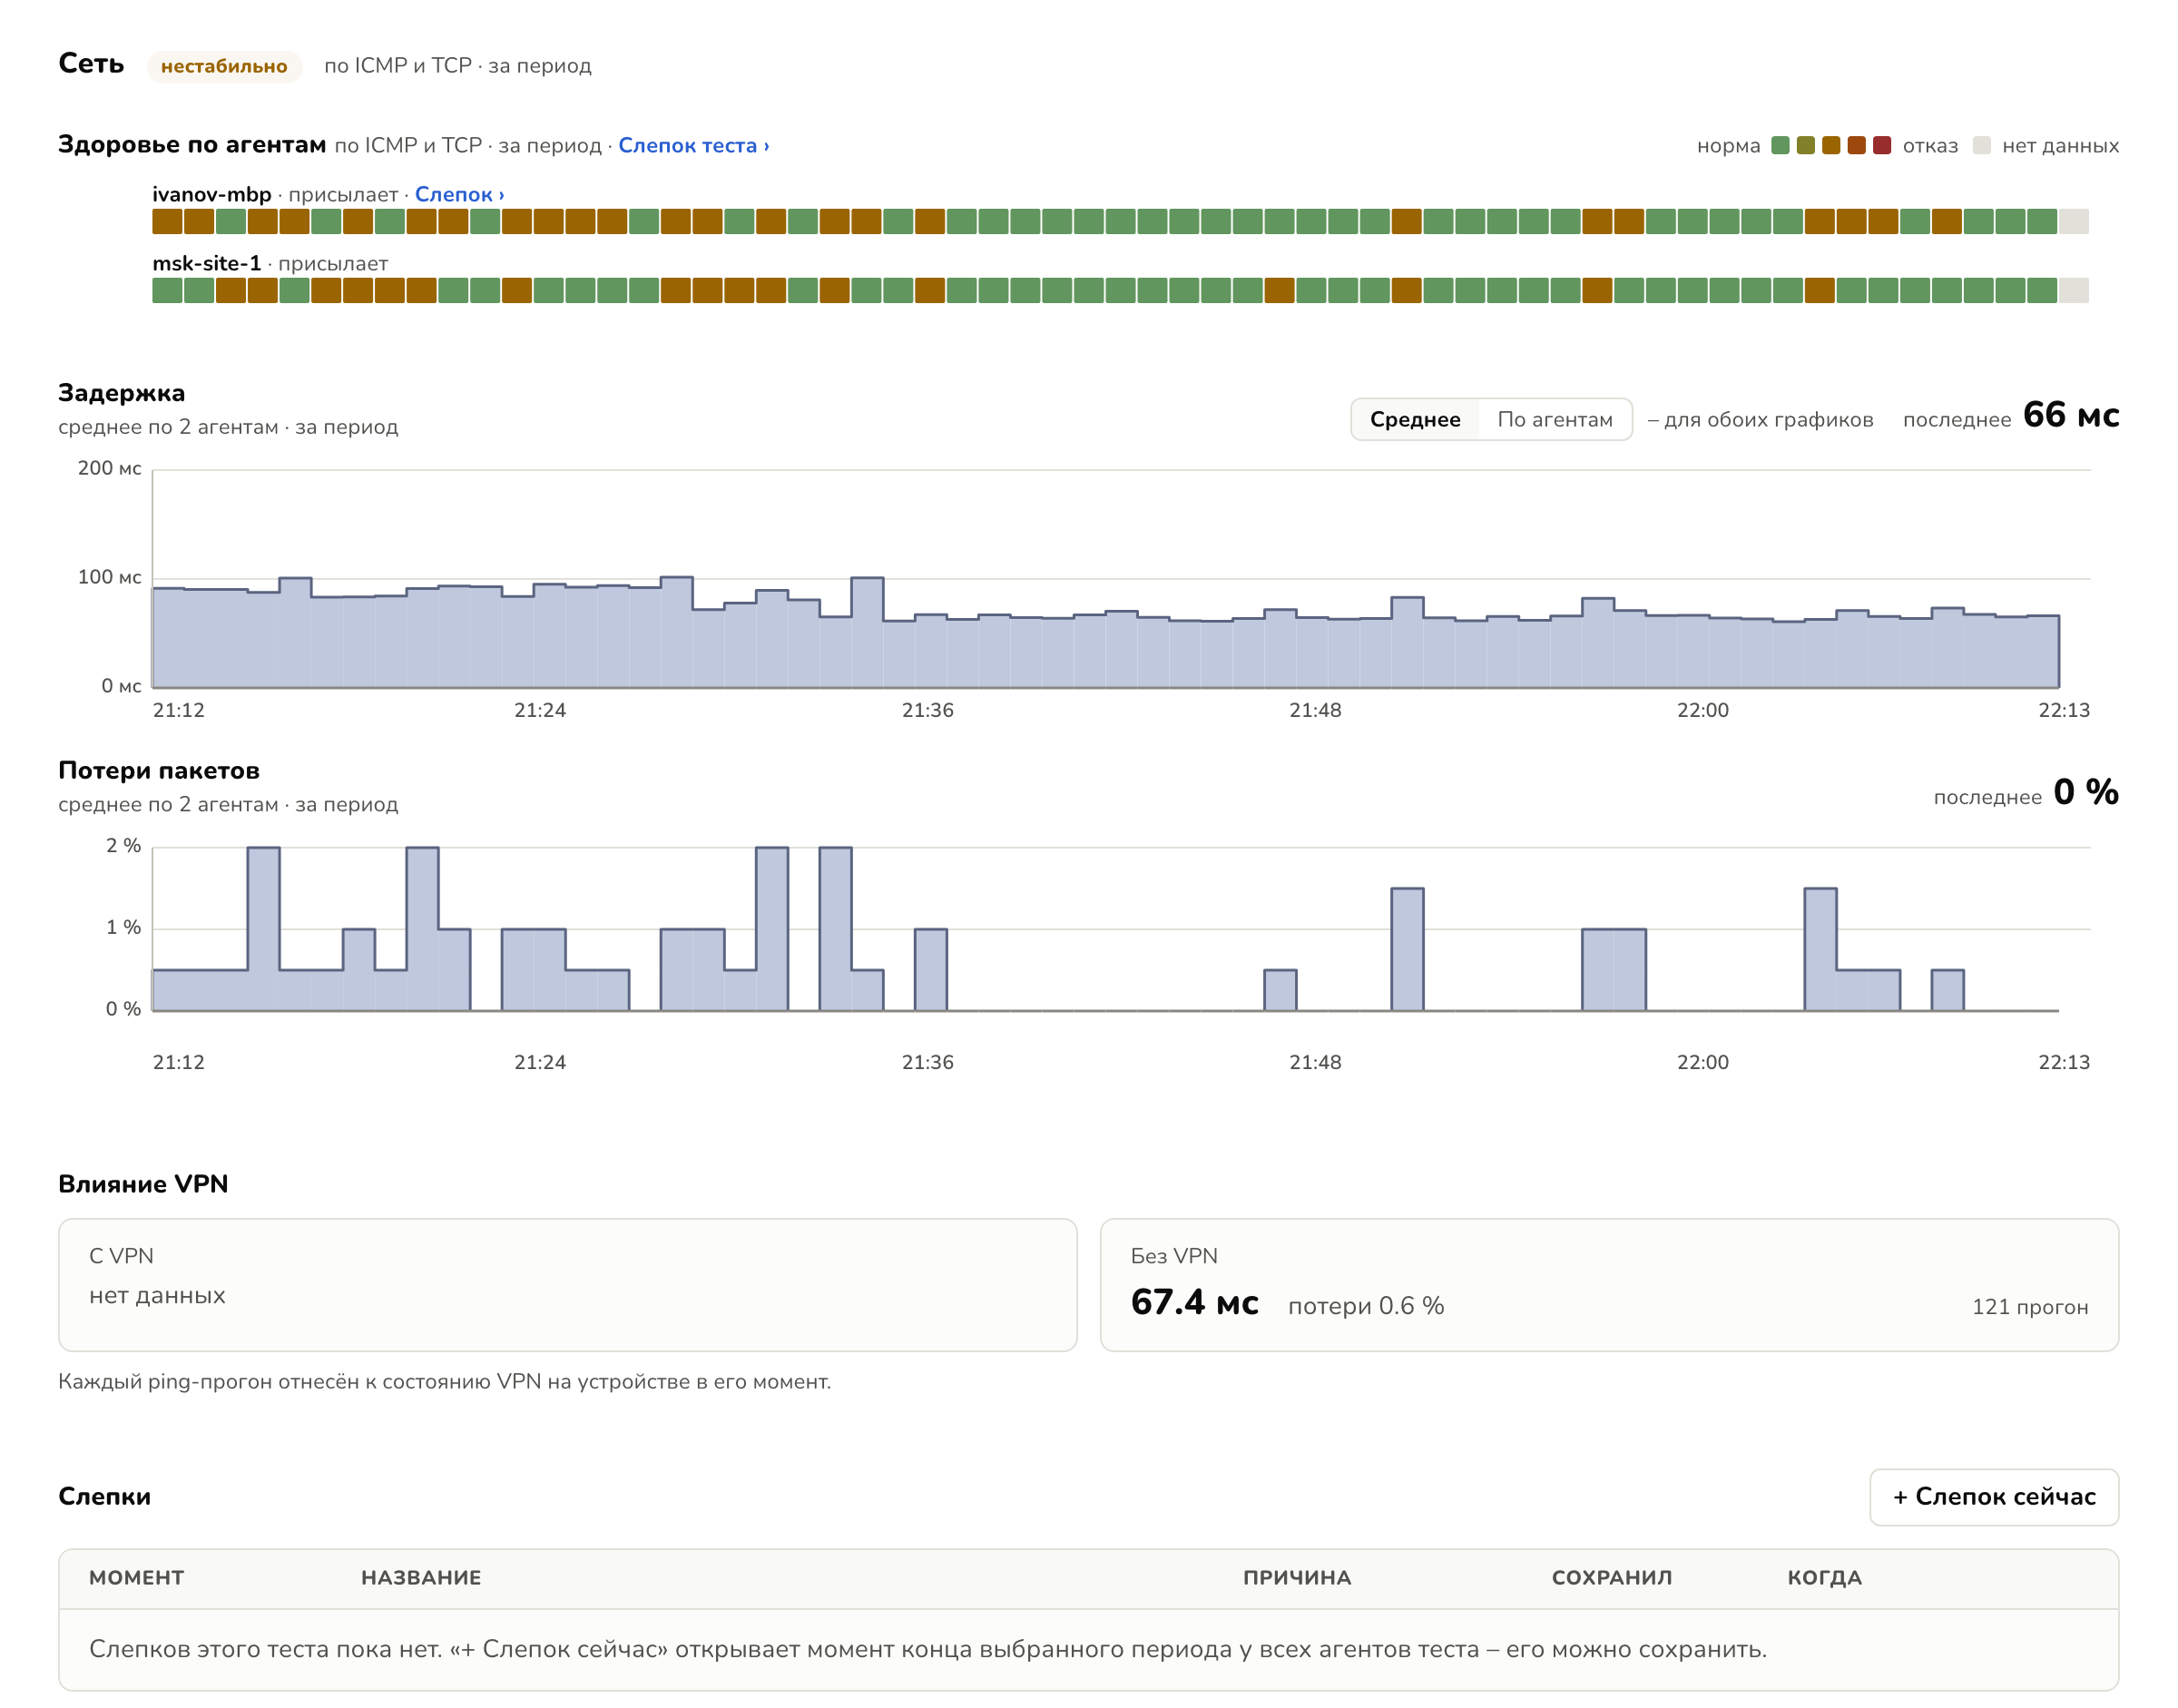Click the потери 0.6 % text
This screenshot has height=1708, width=2178.
click(x=1366, y=1306)
